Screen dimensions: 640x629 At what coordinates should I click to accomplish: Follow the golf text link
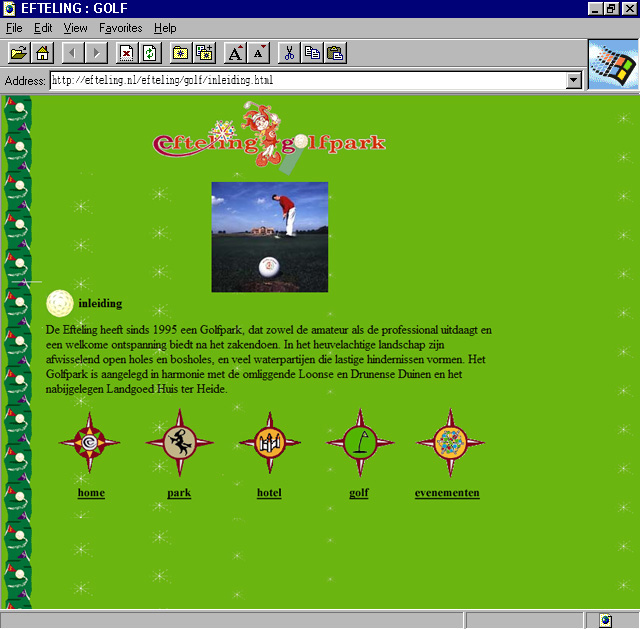tap(359, 493)
